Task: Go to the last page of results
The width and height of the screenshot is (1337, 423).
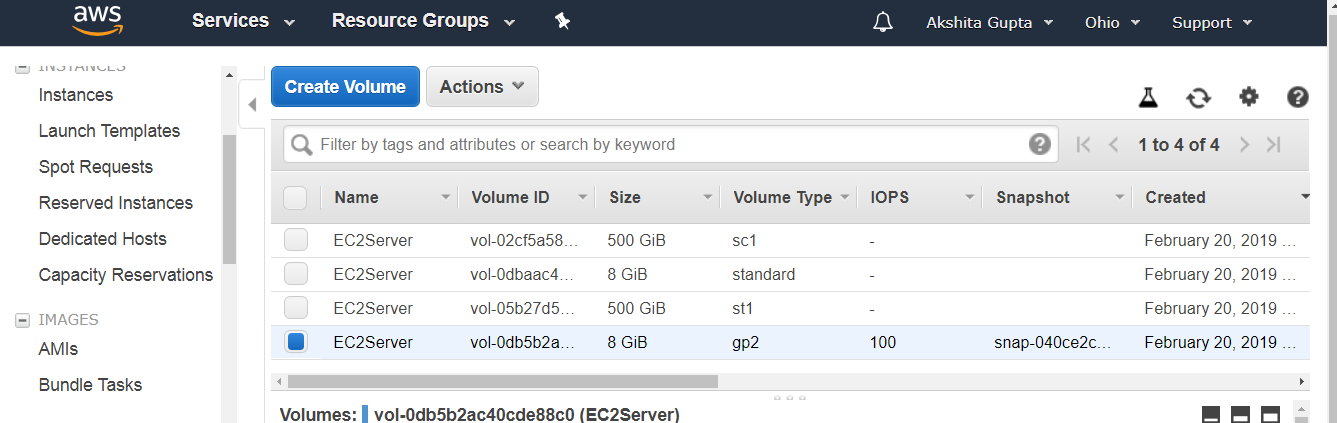Action: pyautogui.click(x=1273, y=145)
